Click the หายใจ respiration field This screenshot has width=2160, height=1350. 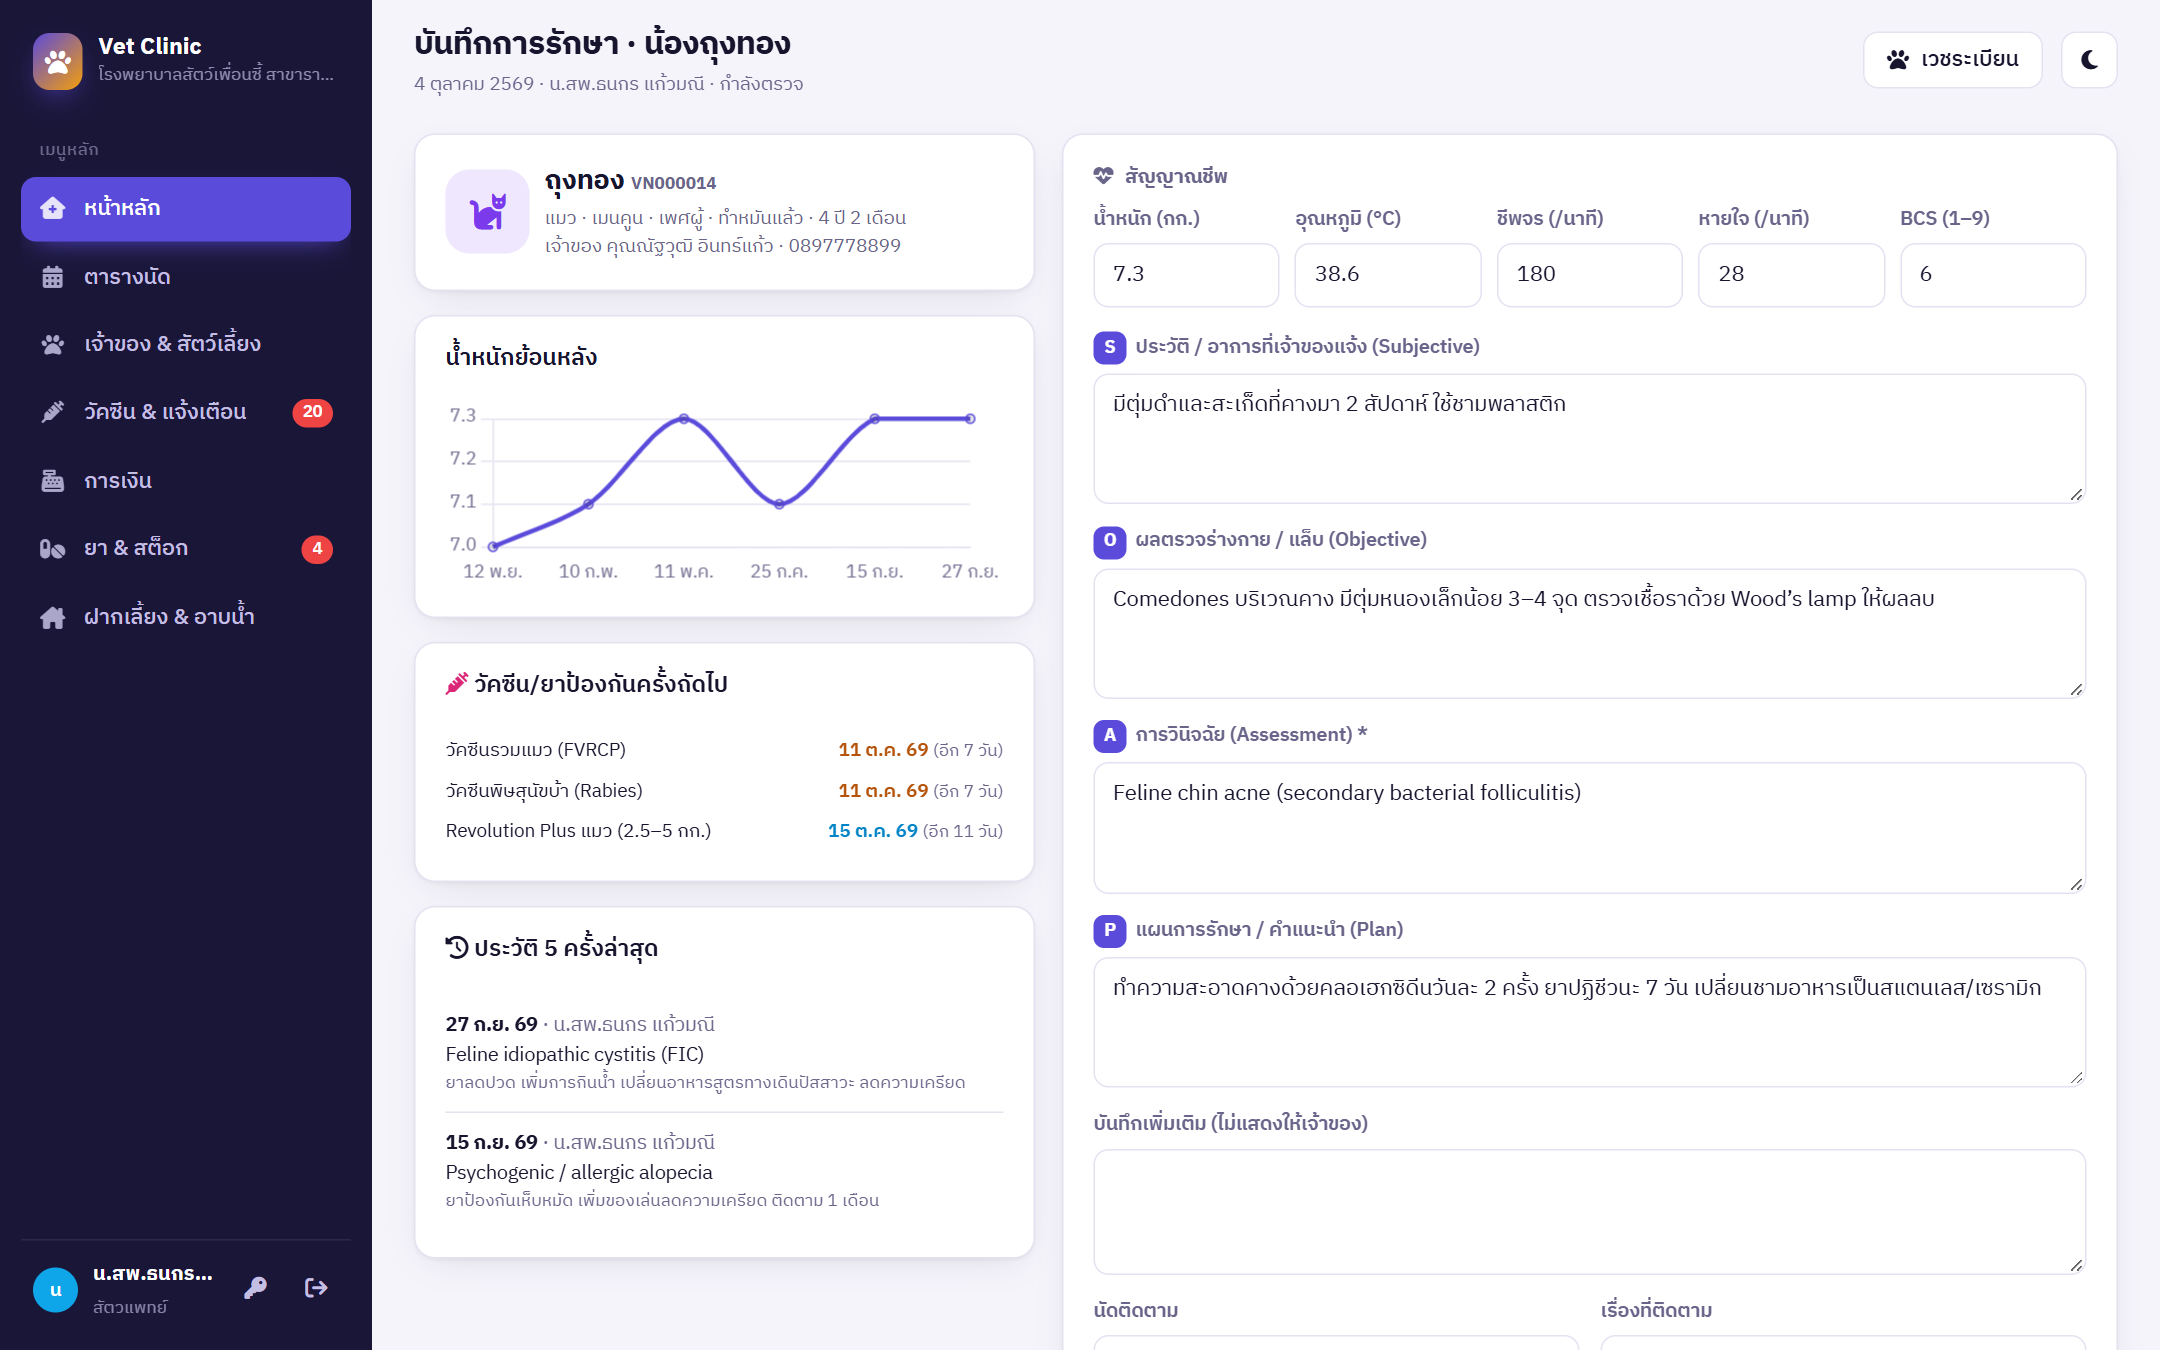1791,275
